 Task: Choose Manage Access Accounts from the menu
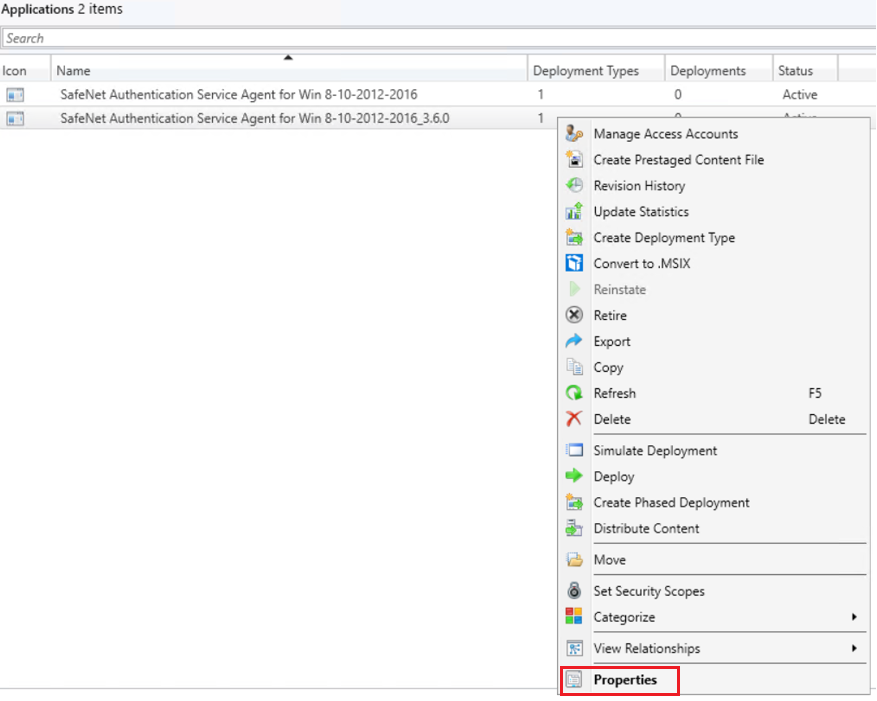714,134
